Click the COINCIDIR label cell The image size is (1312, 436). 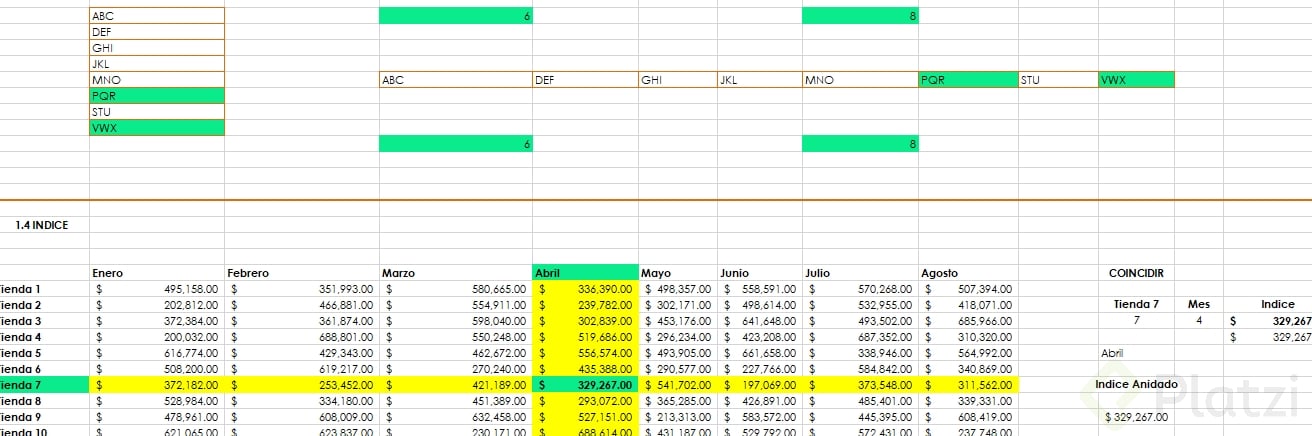coord(1136,272)
